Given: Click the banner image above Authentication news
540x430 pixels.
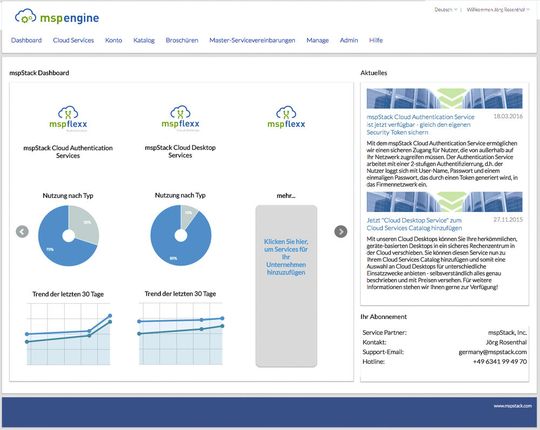Looking at the screenshot, I should coord(444,98).
